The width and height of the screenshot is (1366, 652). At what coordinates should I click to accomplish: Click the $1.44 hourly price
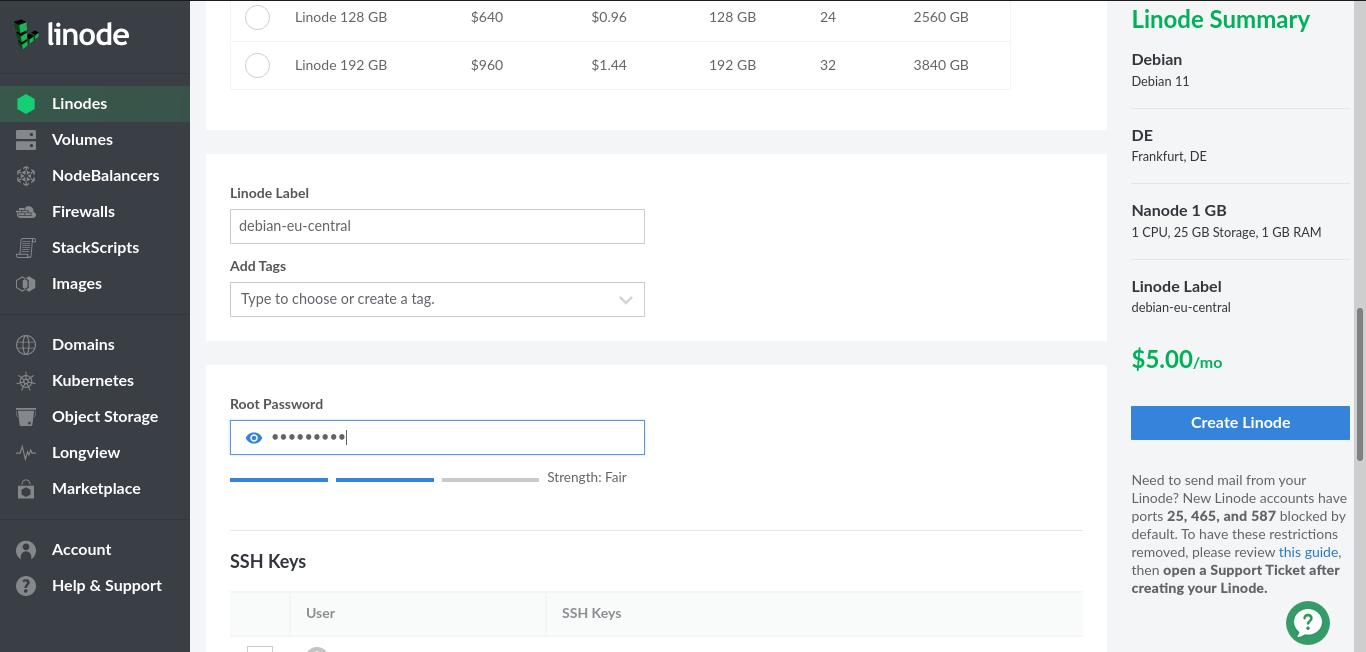tap(609, 65)
